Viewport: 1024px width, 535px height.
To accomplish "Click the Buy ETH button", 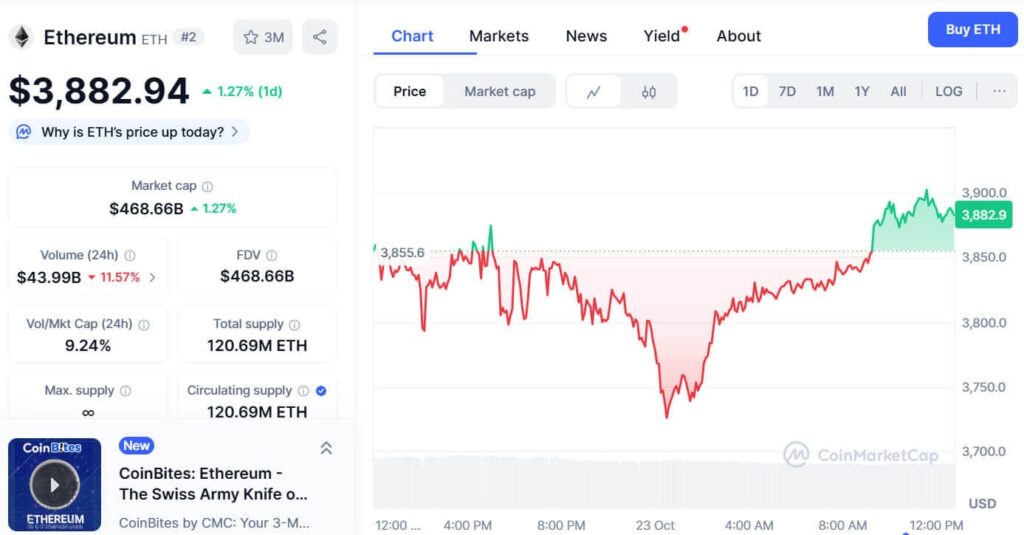I will (x=972, y=30).
